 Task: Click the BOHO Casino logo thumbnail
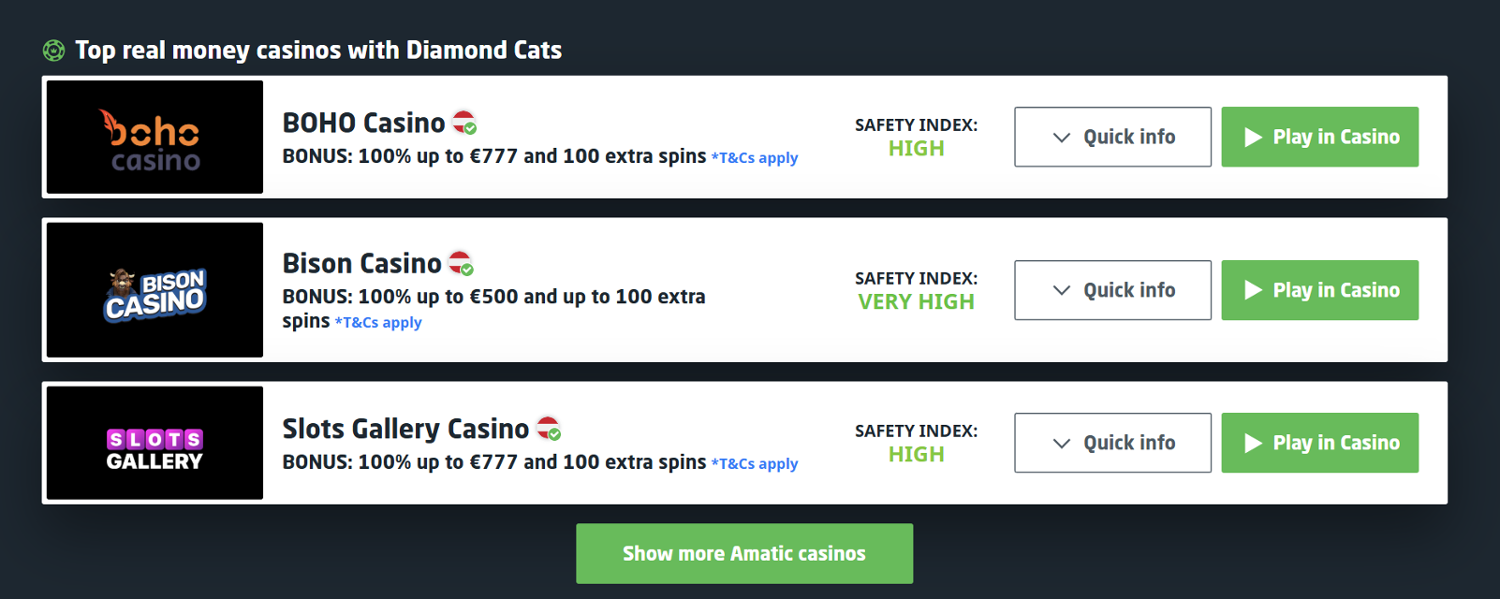(155, 137)
